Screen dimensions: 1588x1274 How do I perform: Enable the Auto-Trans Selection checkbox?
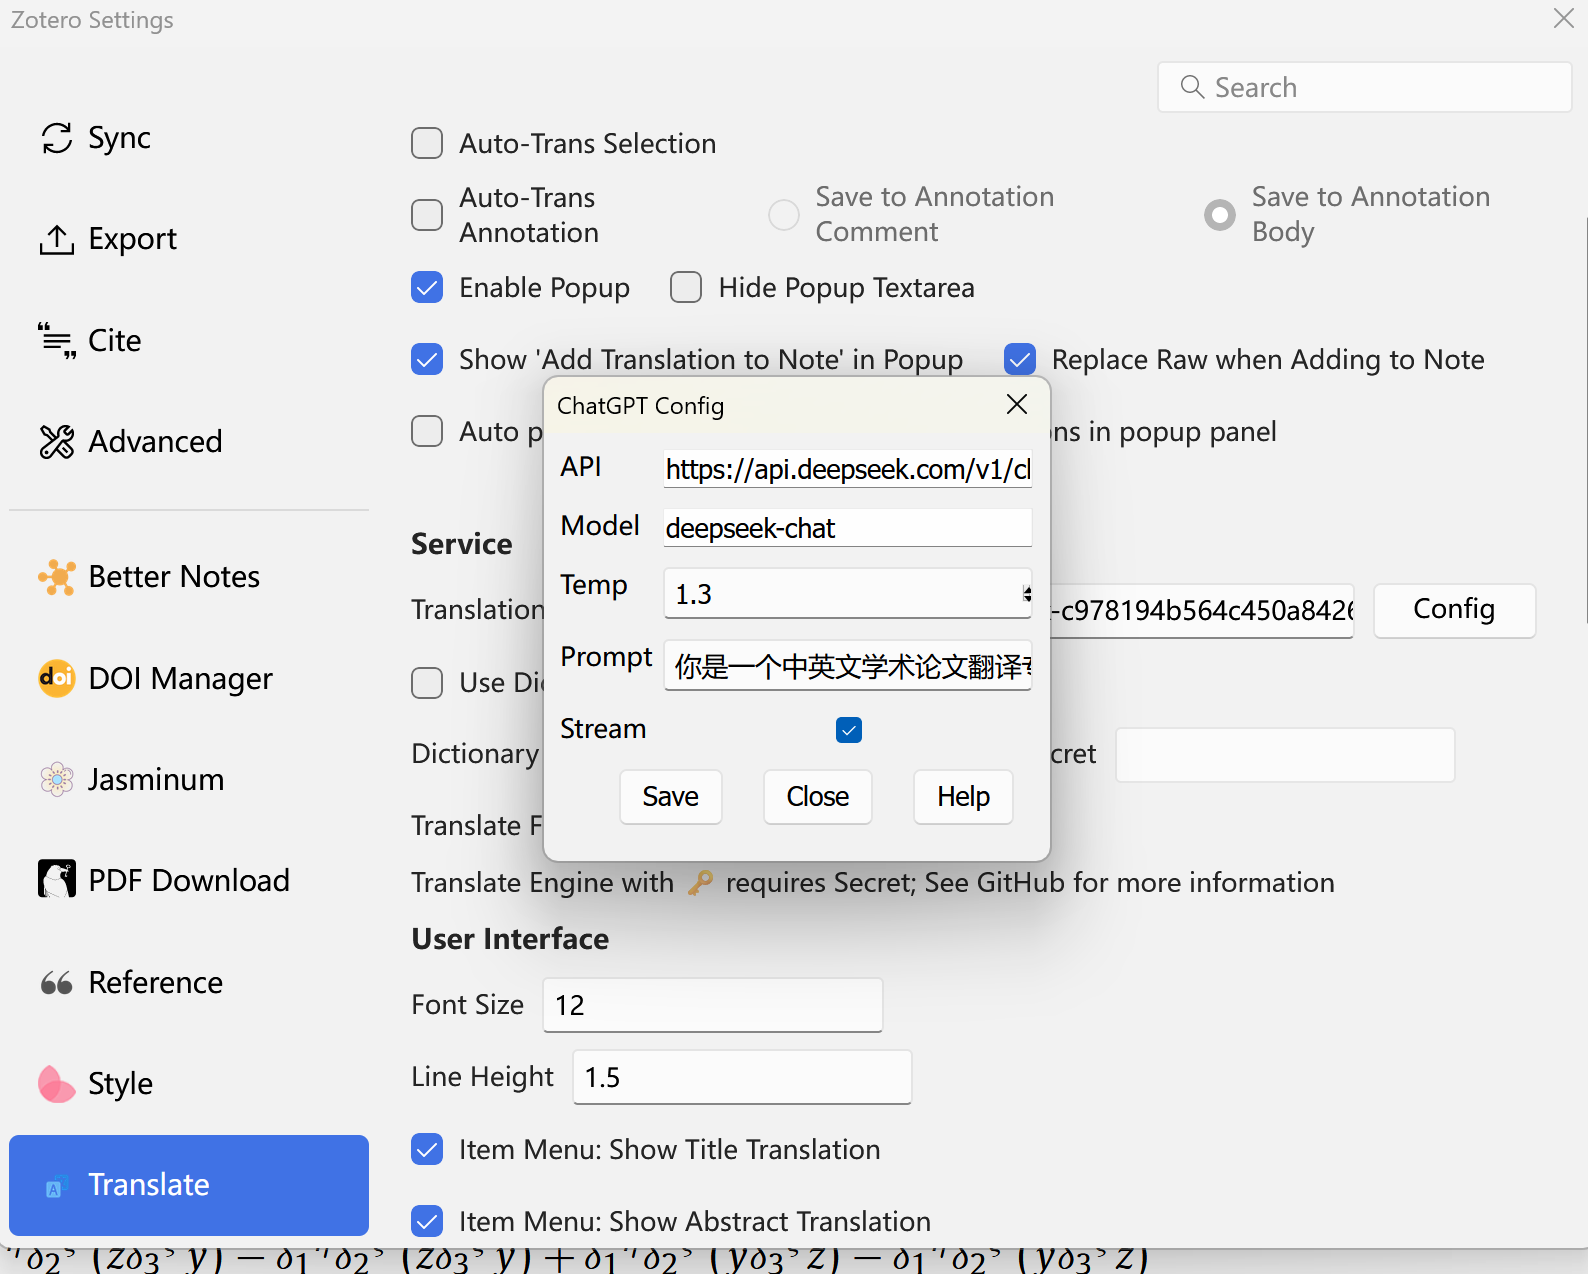427,144
